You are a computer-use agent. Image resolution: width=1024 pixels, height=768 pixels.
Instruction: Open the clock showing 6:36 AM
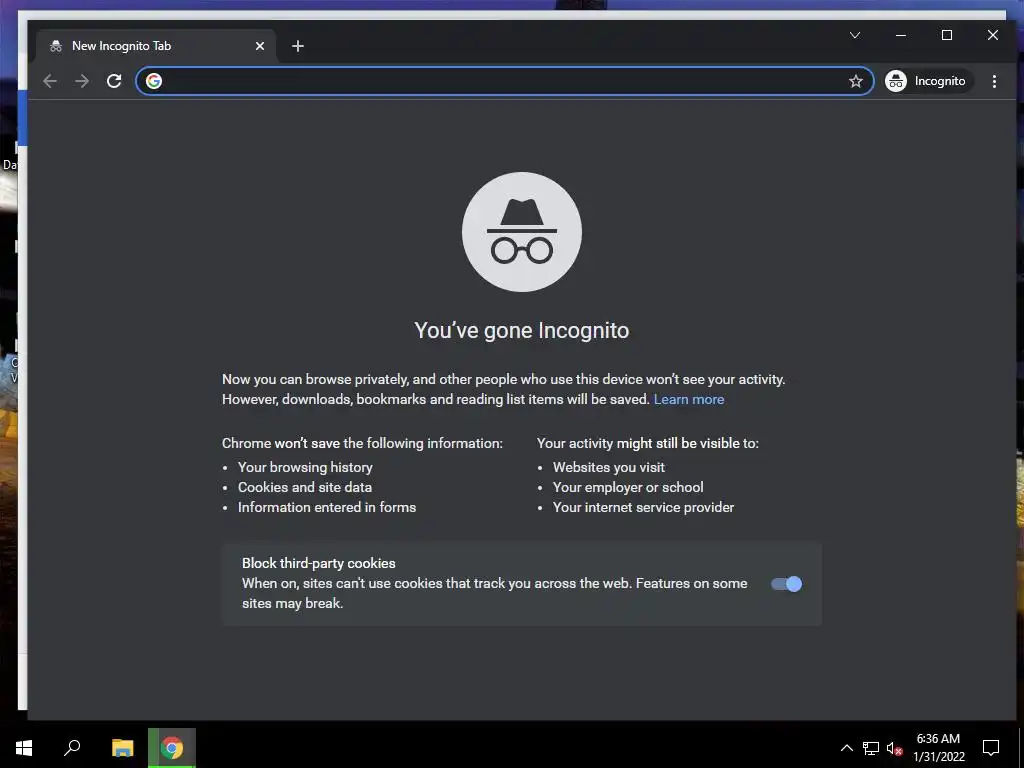(938, 739)
